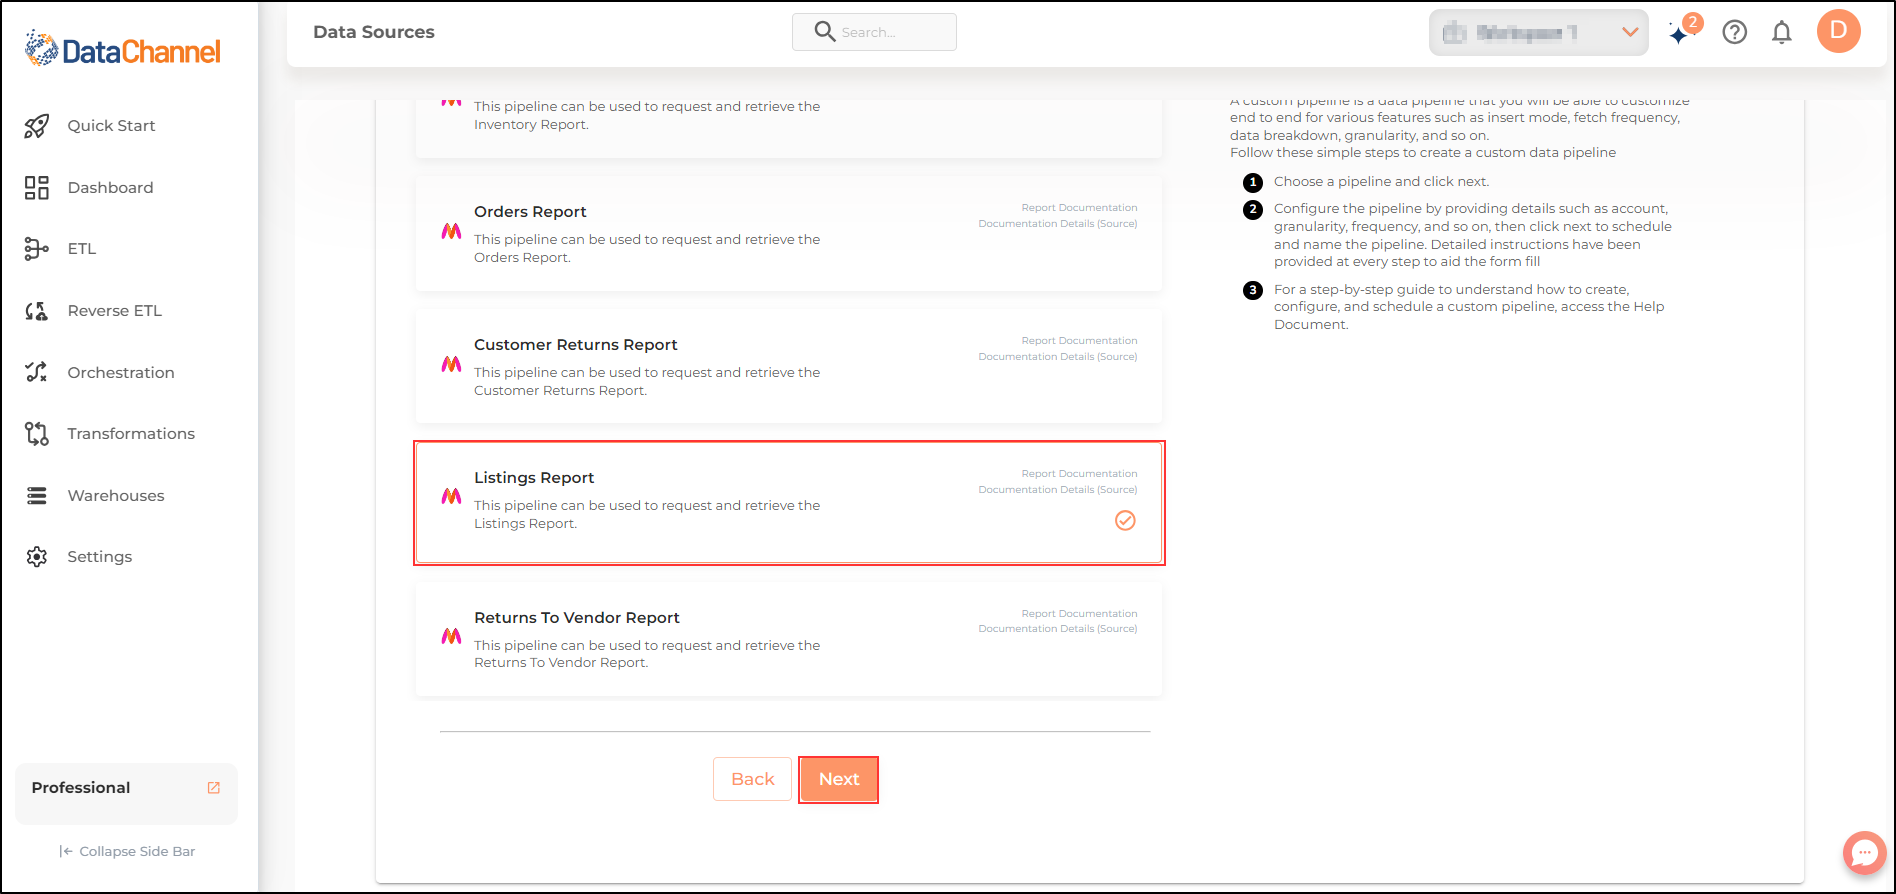Select the Orders Report pipeline card
The height and width of the screenshot is (894, 1896).
click(x=789, y=234)
